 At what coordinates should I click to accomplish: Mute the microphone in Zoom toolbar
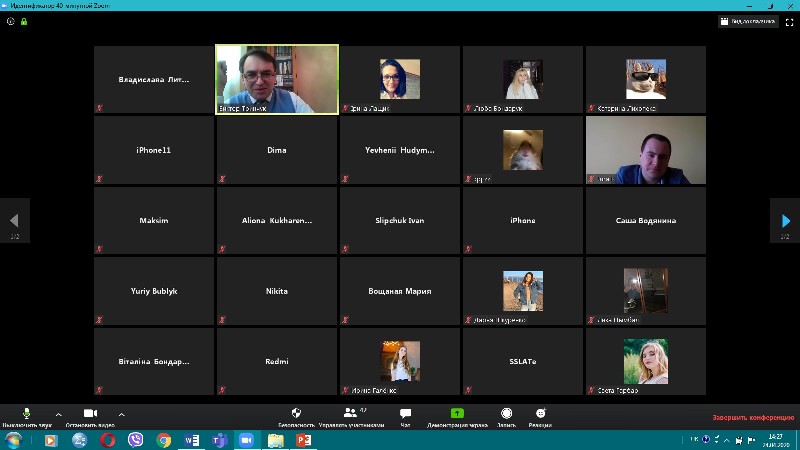pos(27,416)
